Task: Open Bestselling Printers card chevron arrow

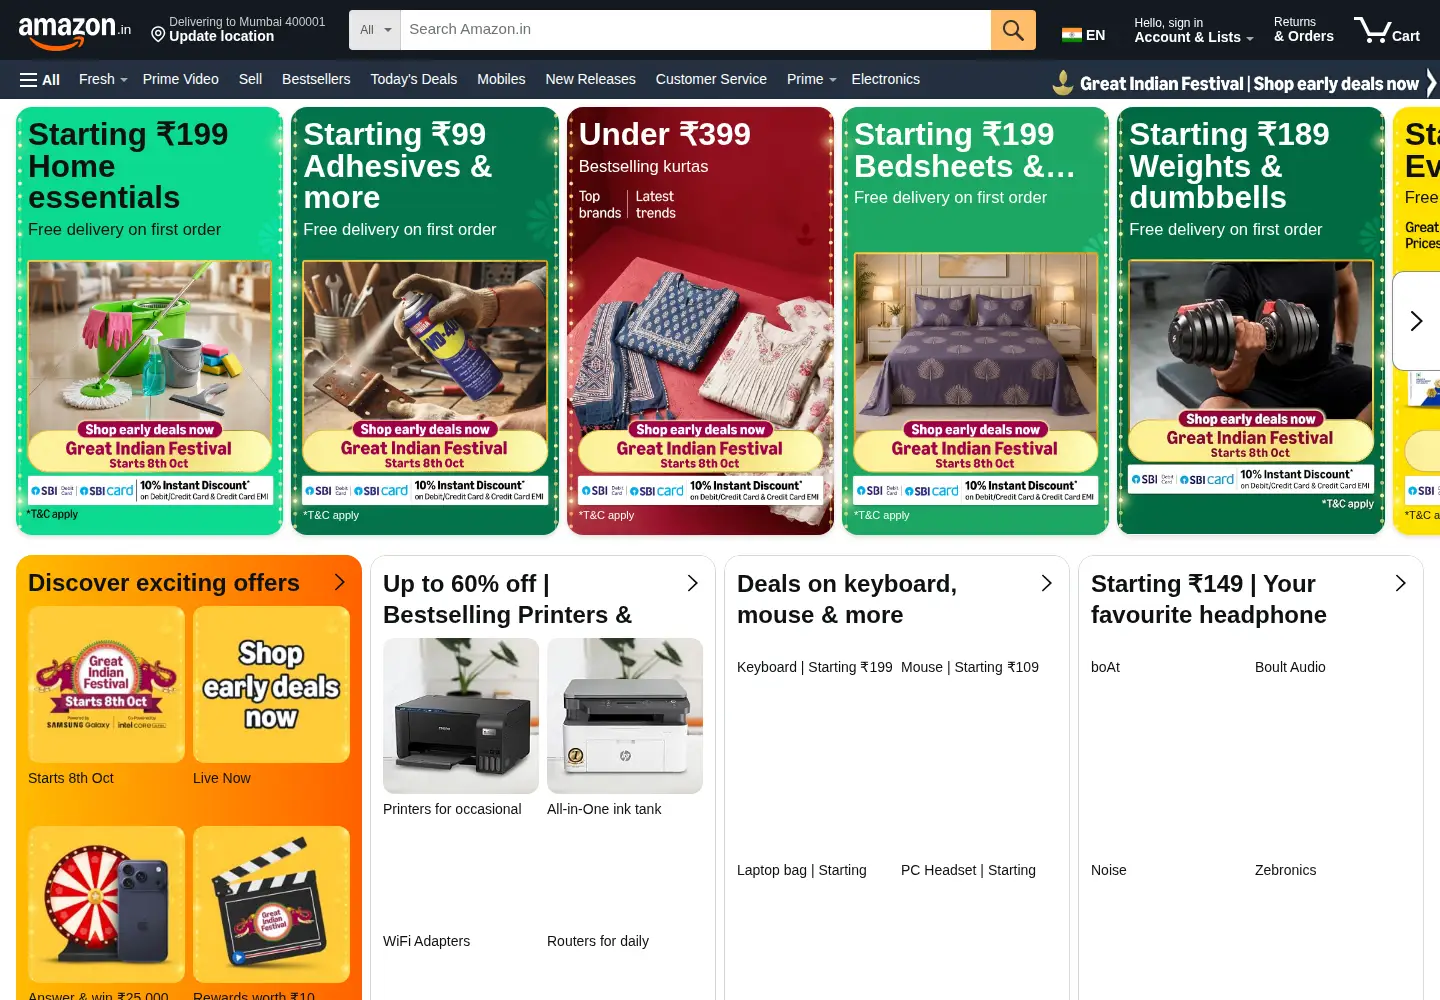Action: click(692, 583)
